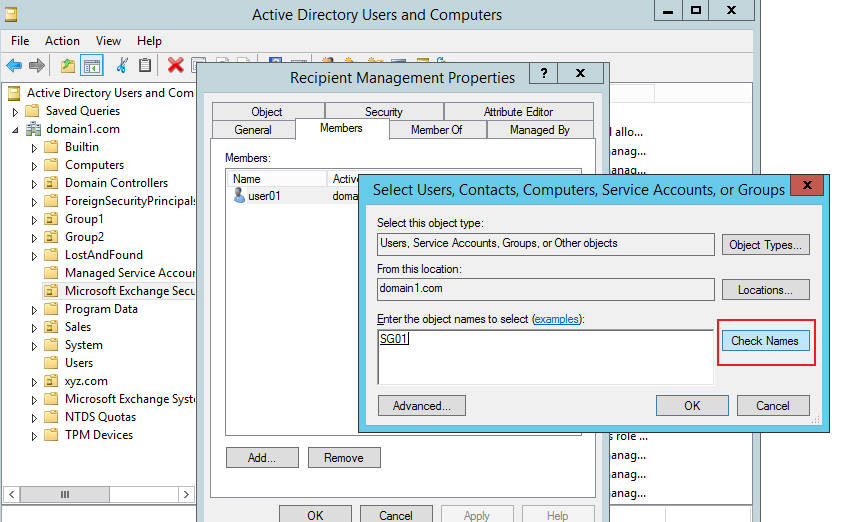This screenshot has height=522, width=844.
Task: Click the Remove button in Members tab
Action: click(x=344, y=457)
